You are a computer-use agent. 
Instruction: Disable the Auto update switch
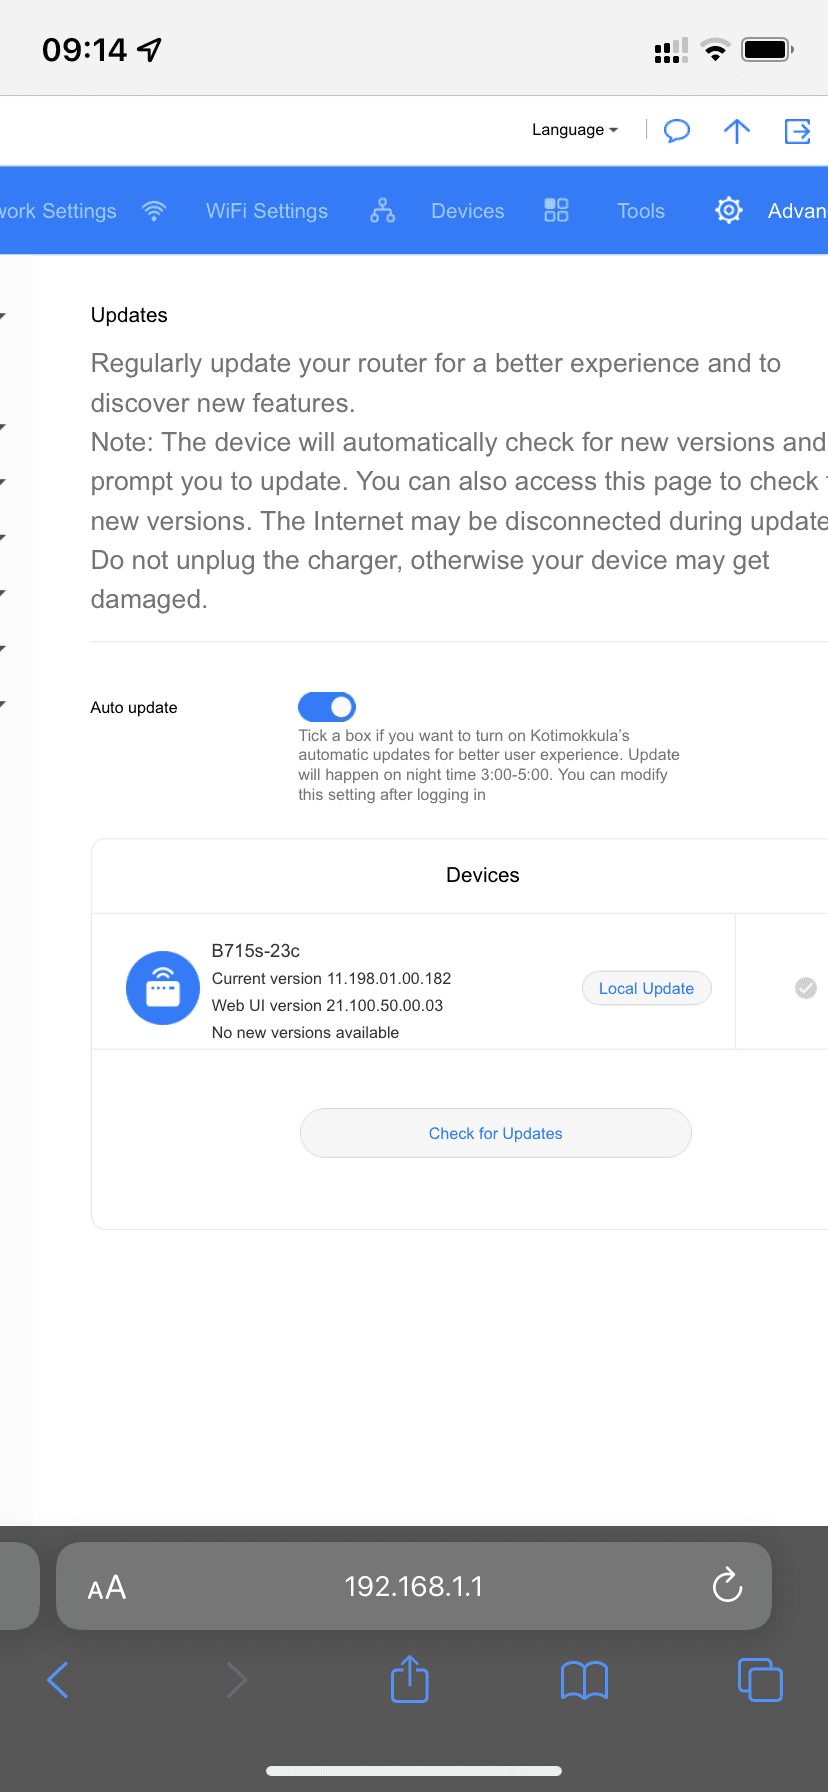pos(327,707)
